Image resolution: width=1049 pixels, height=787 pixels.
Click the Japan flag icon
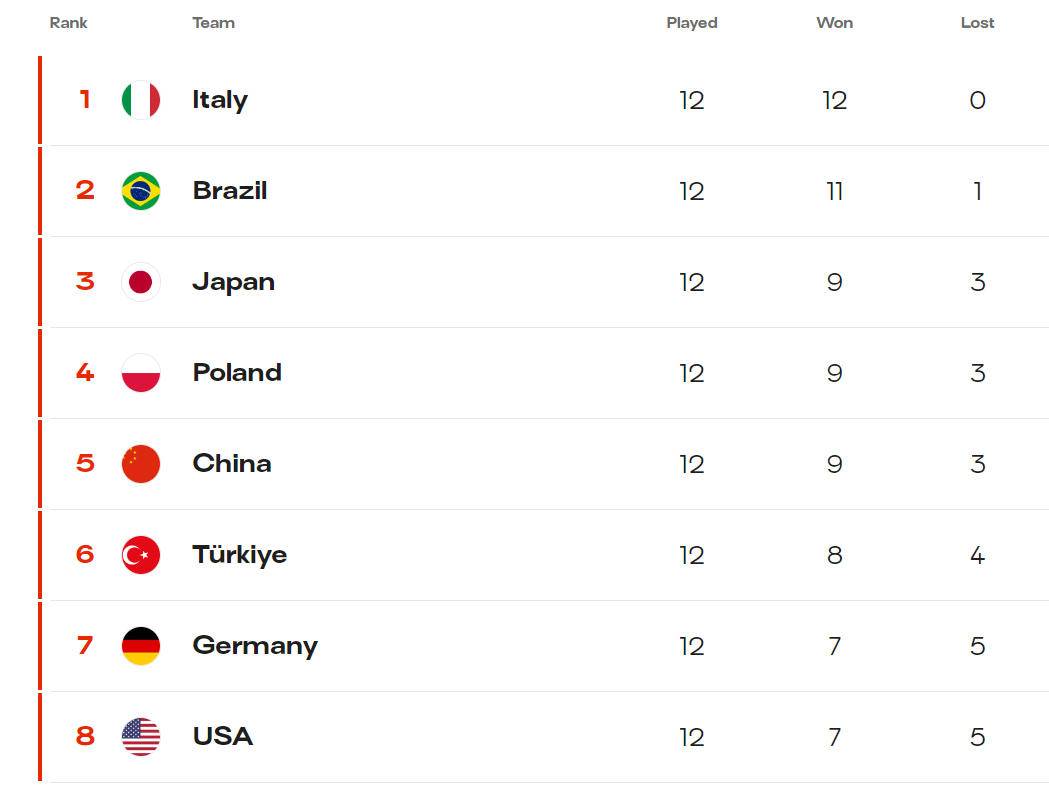140,282
